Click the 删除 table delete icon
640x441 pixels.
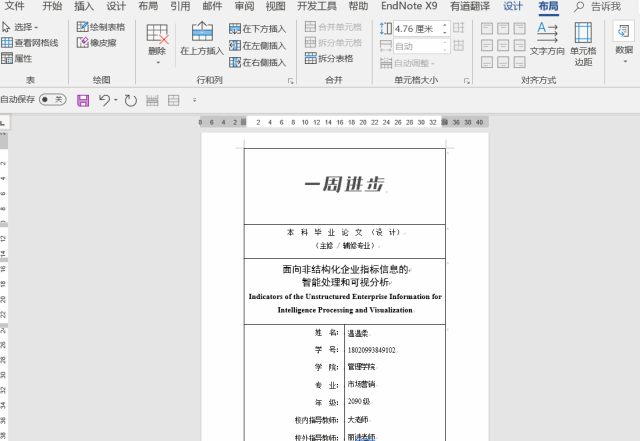(158, 34)
